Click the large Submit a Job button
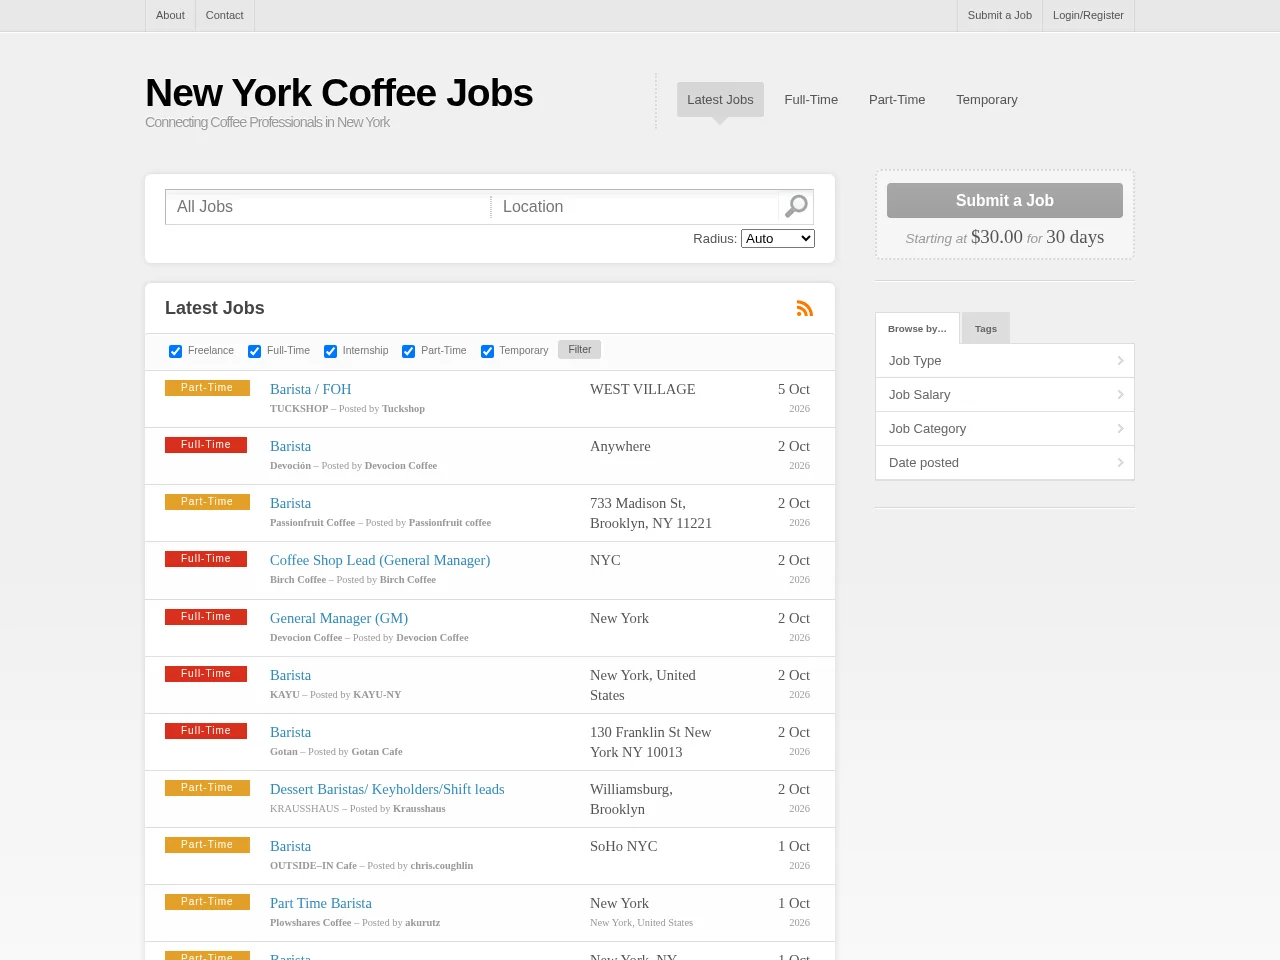 [1005, 200]
